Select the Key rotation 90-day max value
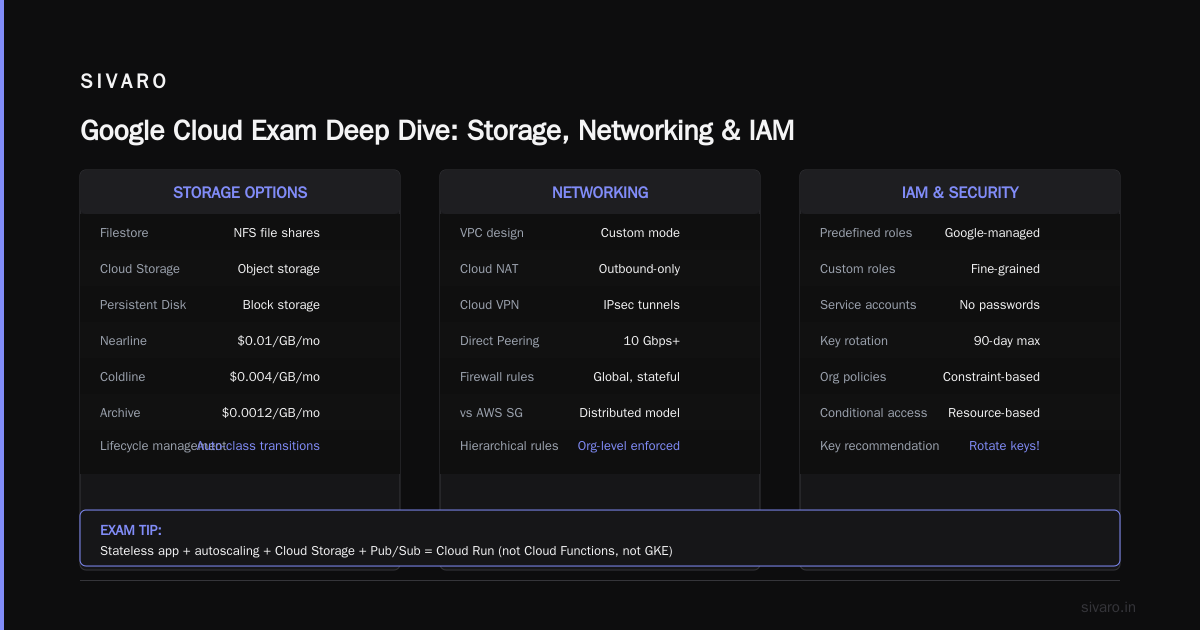The image size is (1200, 630). point(1006,341)
